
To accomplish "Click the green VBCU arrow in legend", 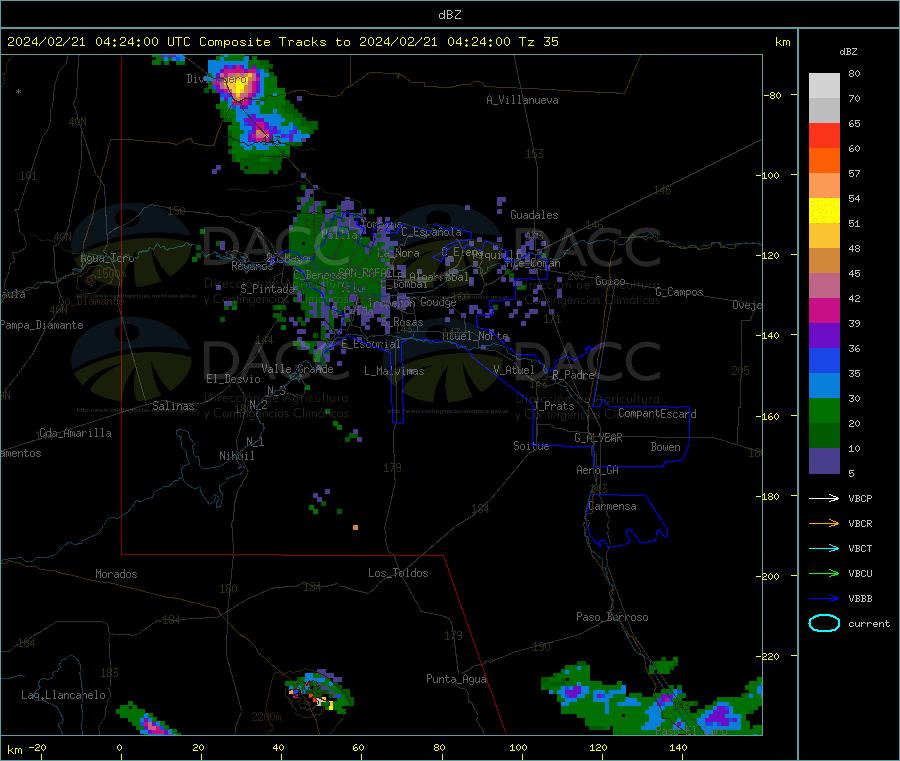I will pos(824,573).
